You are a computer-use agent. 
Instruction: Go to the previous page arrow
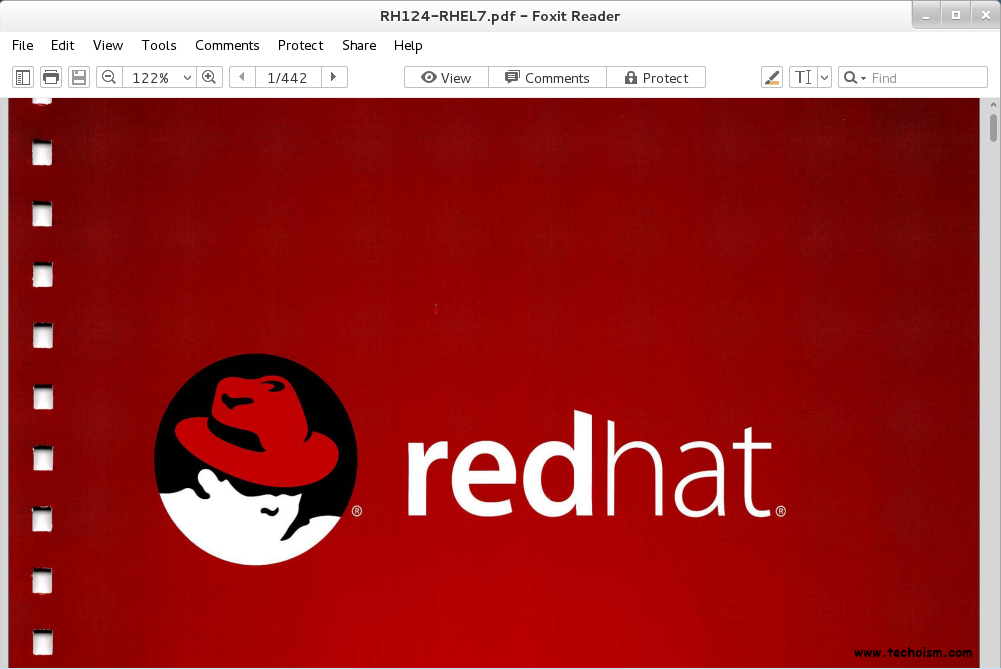(x=242, y=77)
